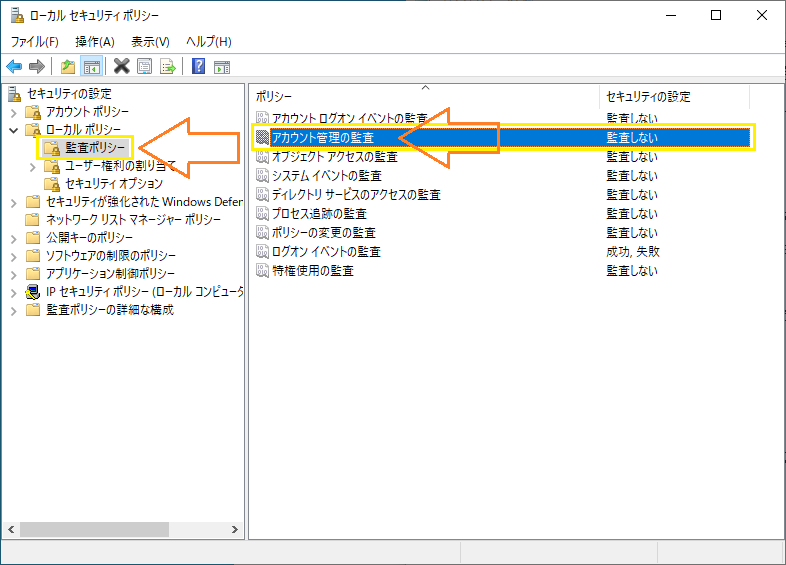Image resolution: width=786 pixels, height=565 pixels.
Task: Open the ファイル(F) menu
Action: coord(35,42)
